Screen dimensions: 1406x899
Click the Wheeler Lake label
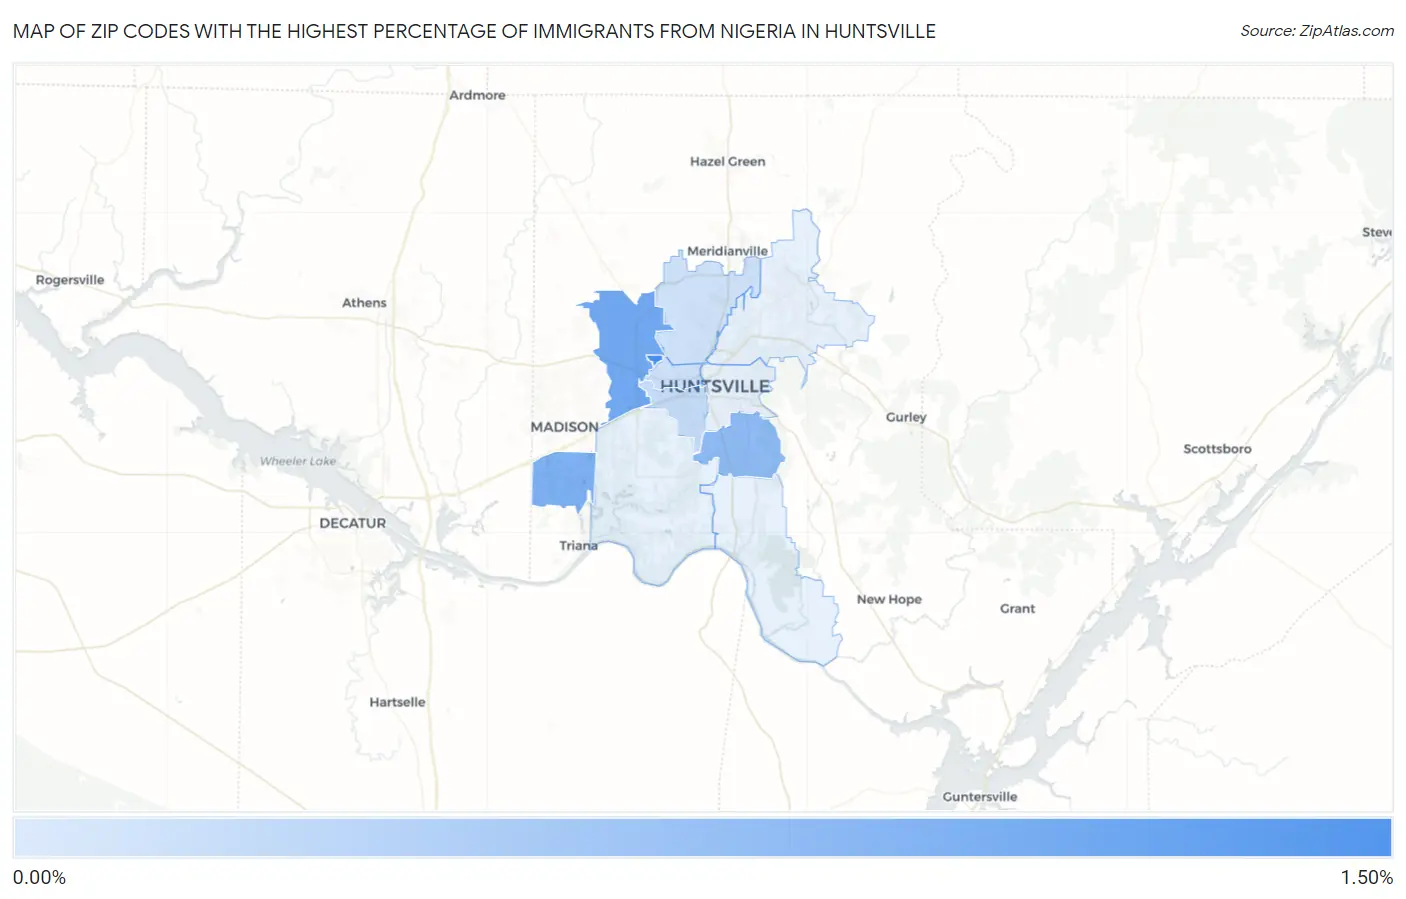click(x=298, y=461)
